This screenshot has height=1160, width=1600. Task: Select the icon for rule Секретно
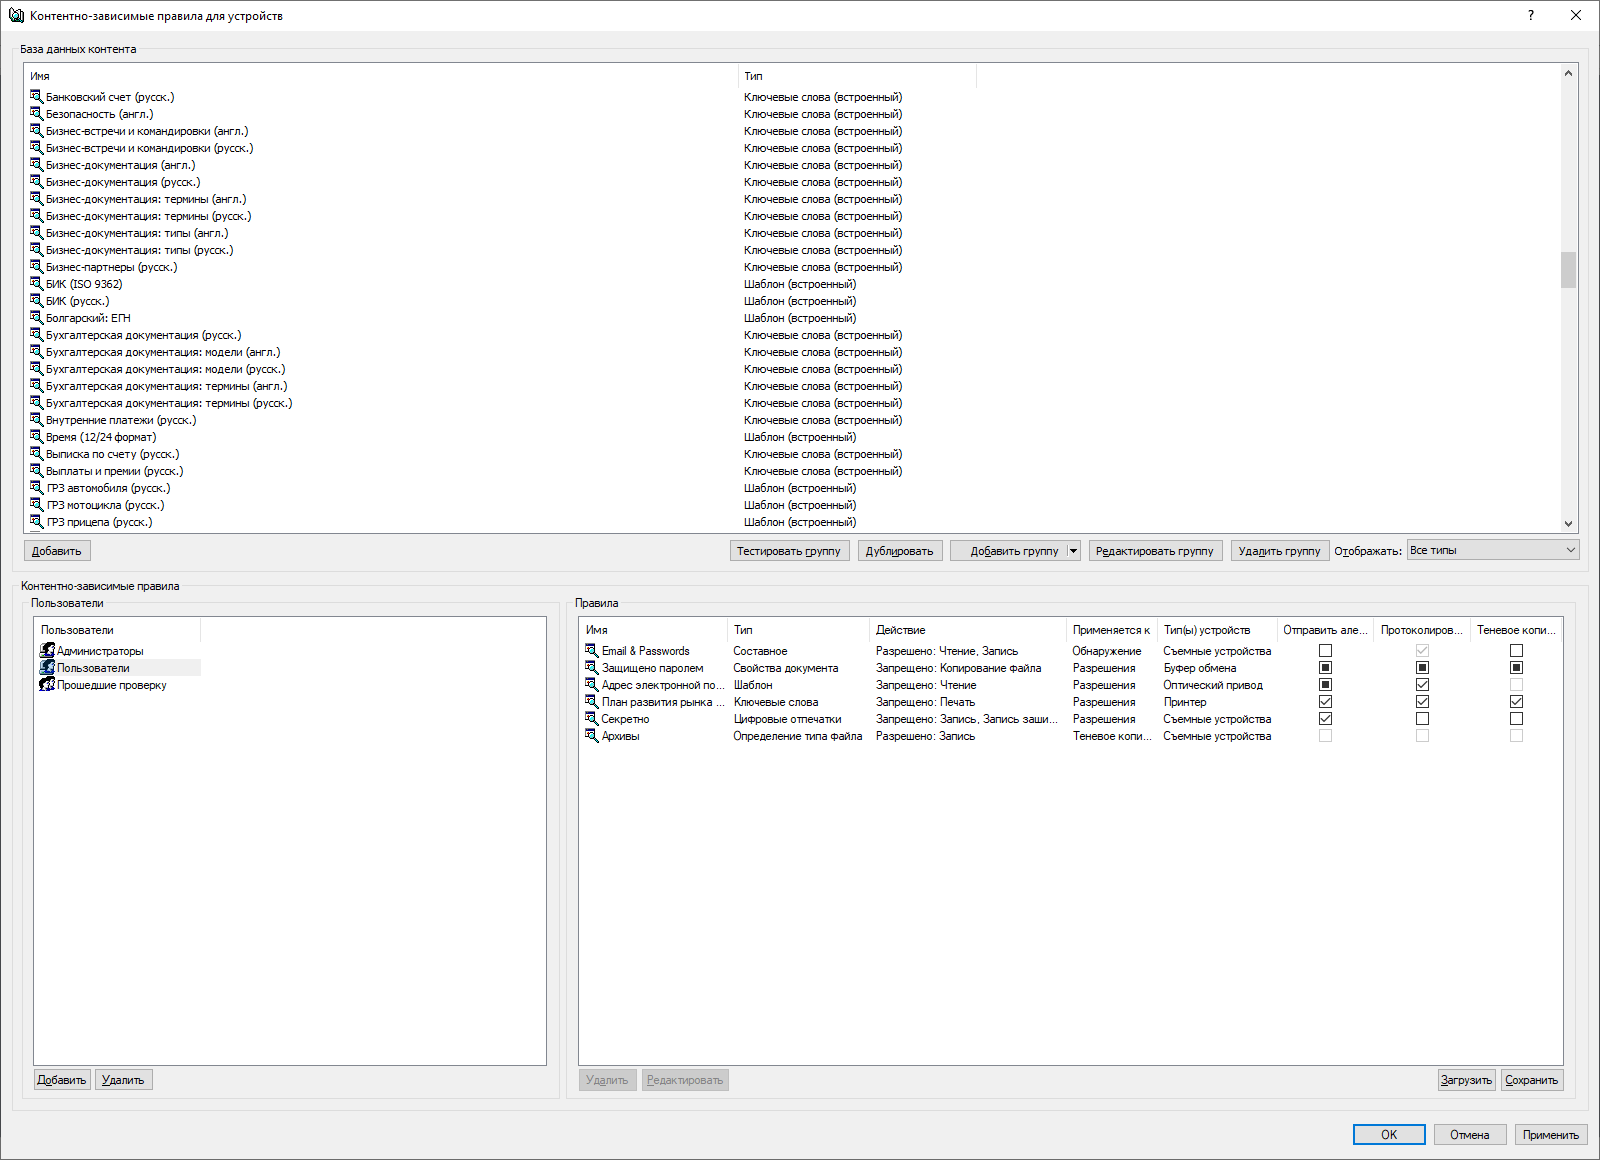pyautogui.click(x=592, y=719)
